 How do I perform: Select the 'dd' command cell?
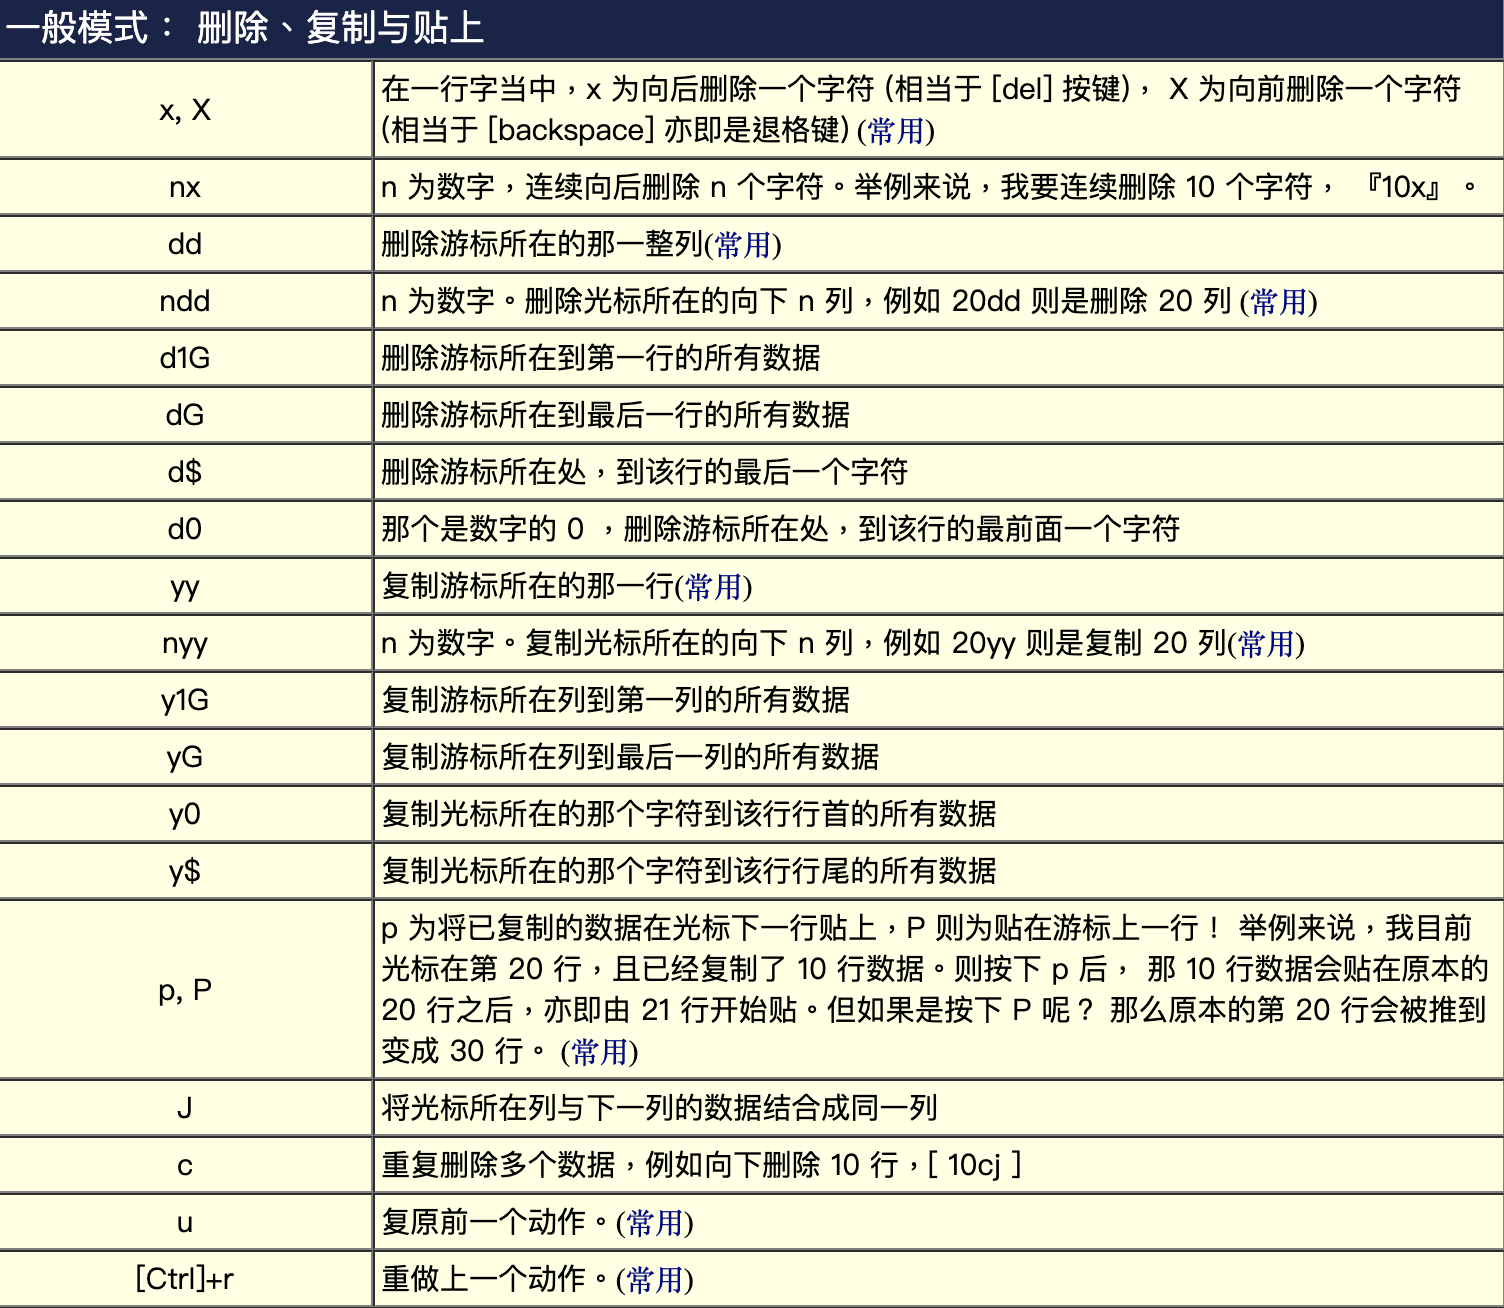point(185,244)
